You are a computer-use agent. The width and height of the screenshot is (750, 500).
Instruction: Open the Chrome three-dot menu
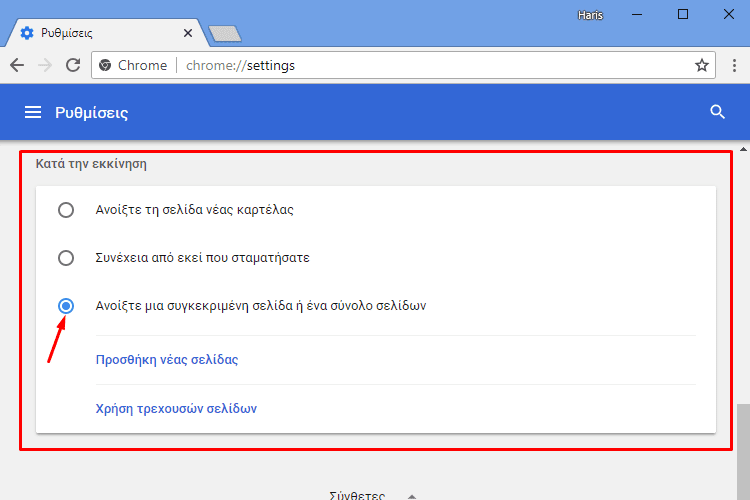(734, 65)
